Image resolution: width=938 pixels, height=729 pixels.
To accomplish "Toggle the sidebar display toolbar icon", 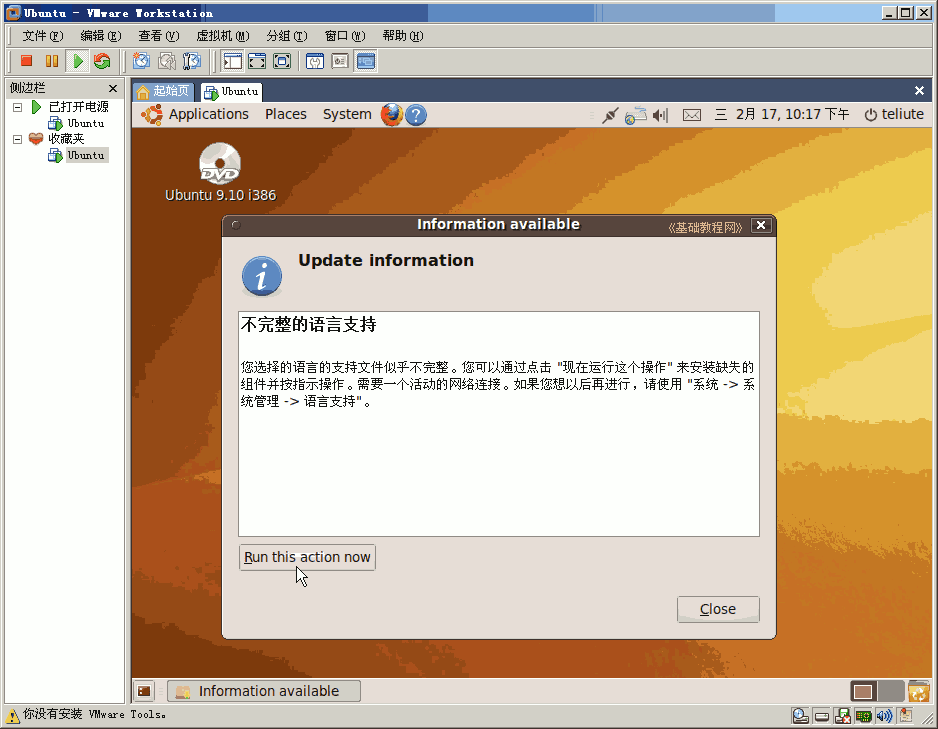I will click(232, 61).
